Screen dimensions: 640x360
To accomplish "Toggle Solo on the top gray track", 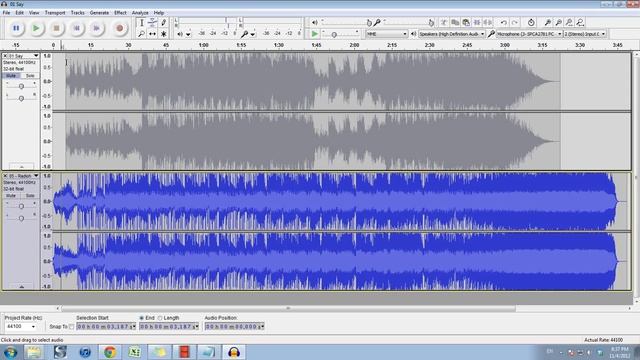I will coord(30,76).
